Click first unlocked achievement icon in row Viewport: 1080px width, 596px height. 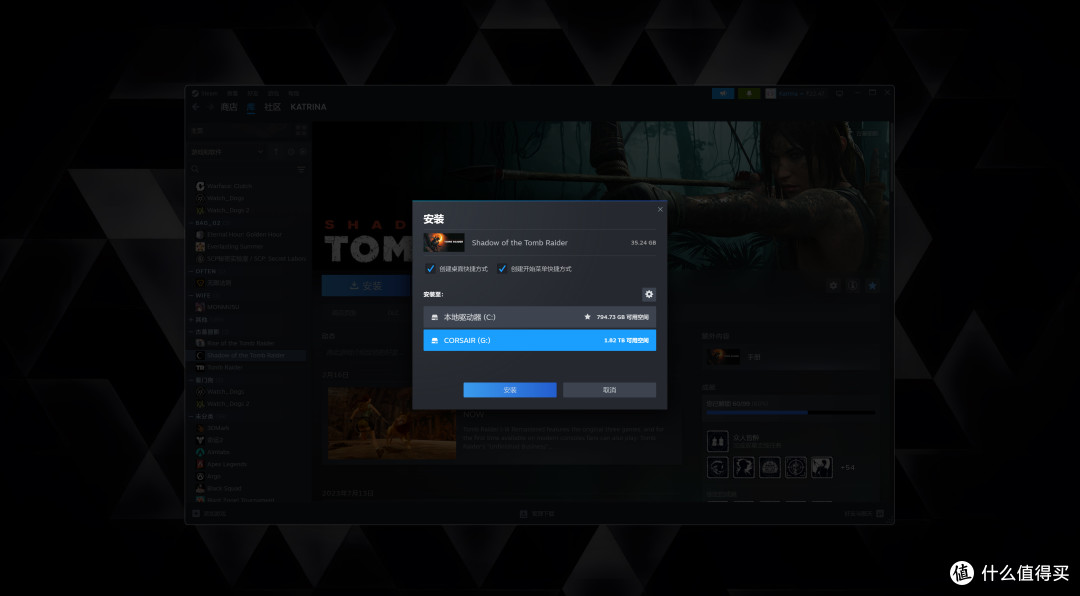click(x=718, y=467)
